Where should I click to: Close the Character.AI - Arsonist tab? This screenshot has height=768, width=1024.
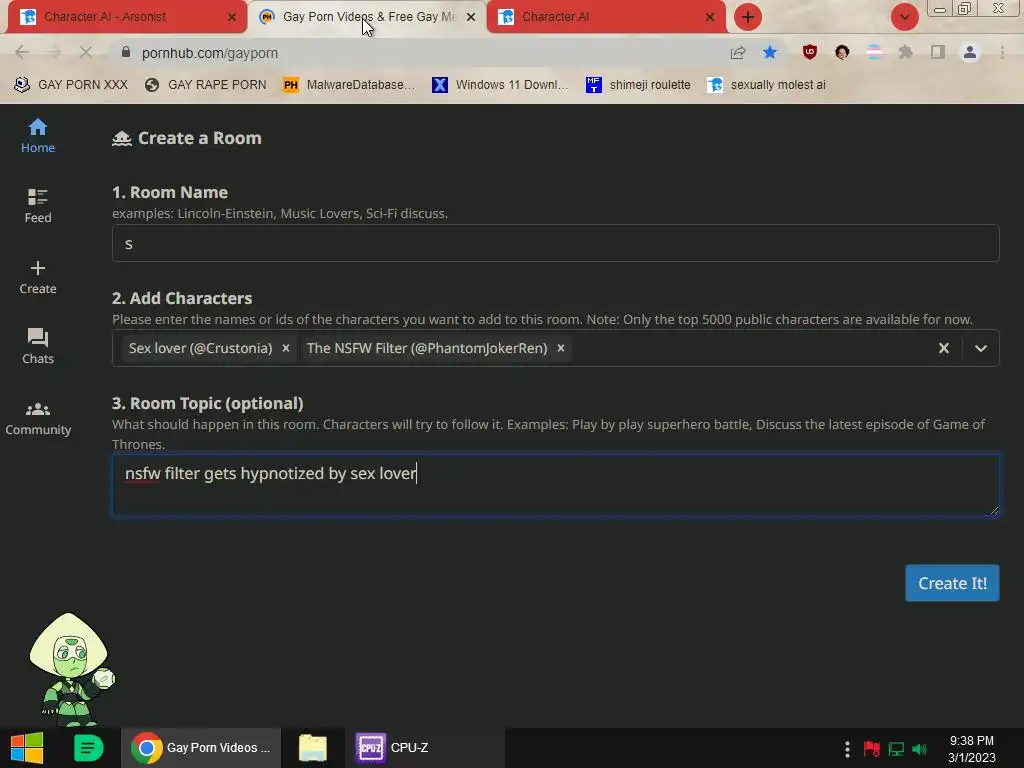[x=231, y=17]
